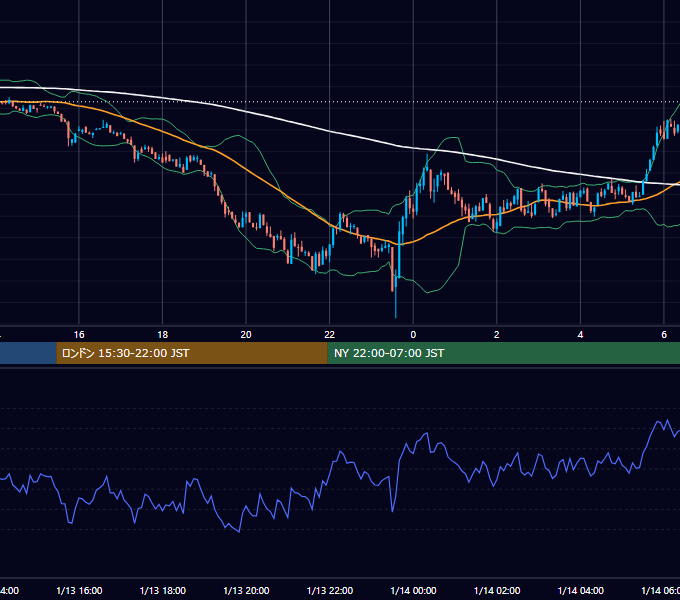
Task: Click the 1/14 04:00 label on lower axis
Action: click(x=581, y=590)
